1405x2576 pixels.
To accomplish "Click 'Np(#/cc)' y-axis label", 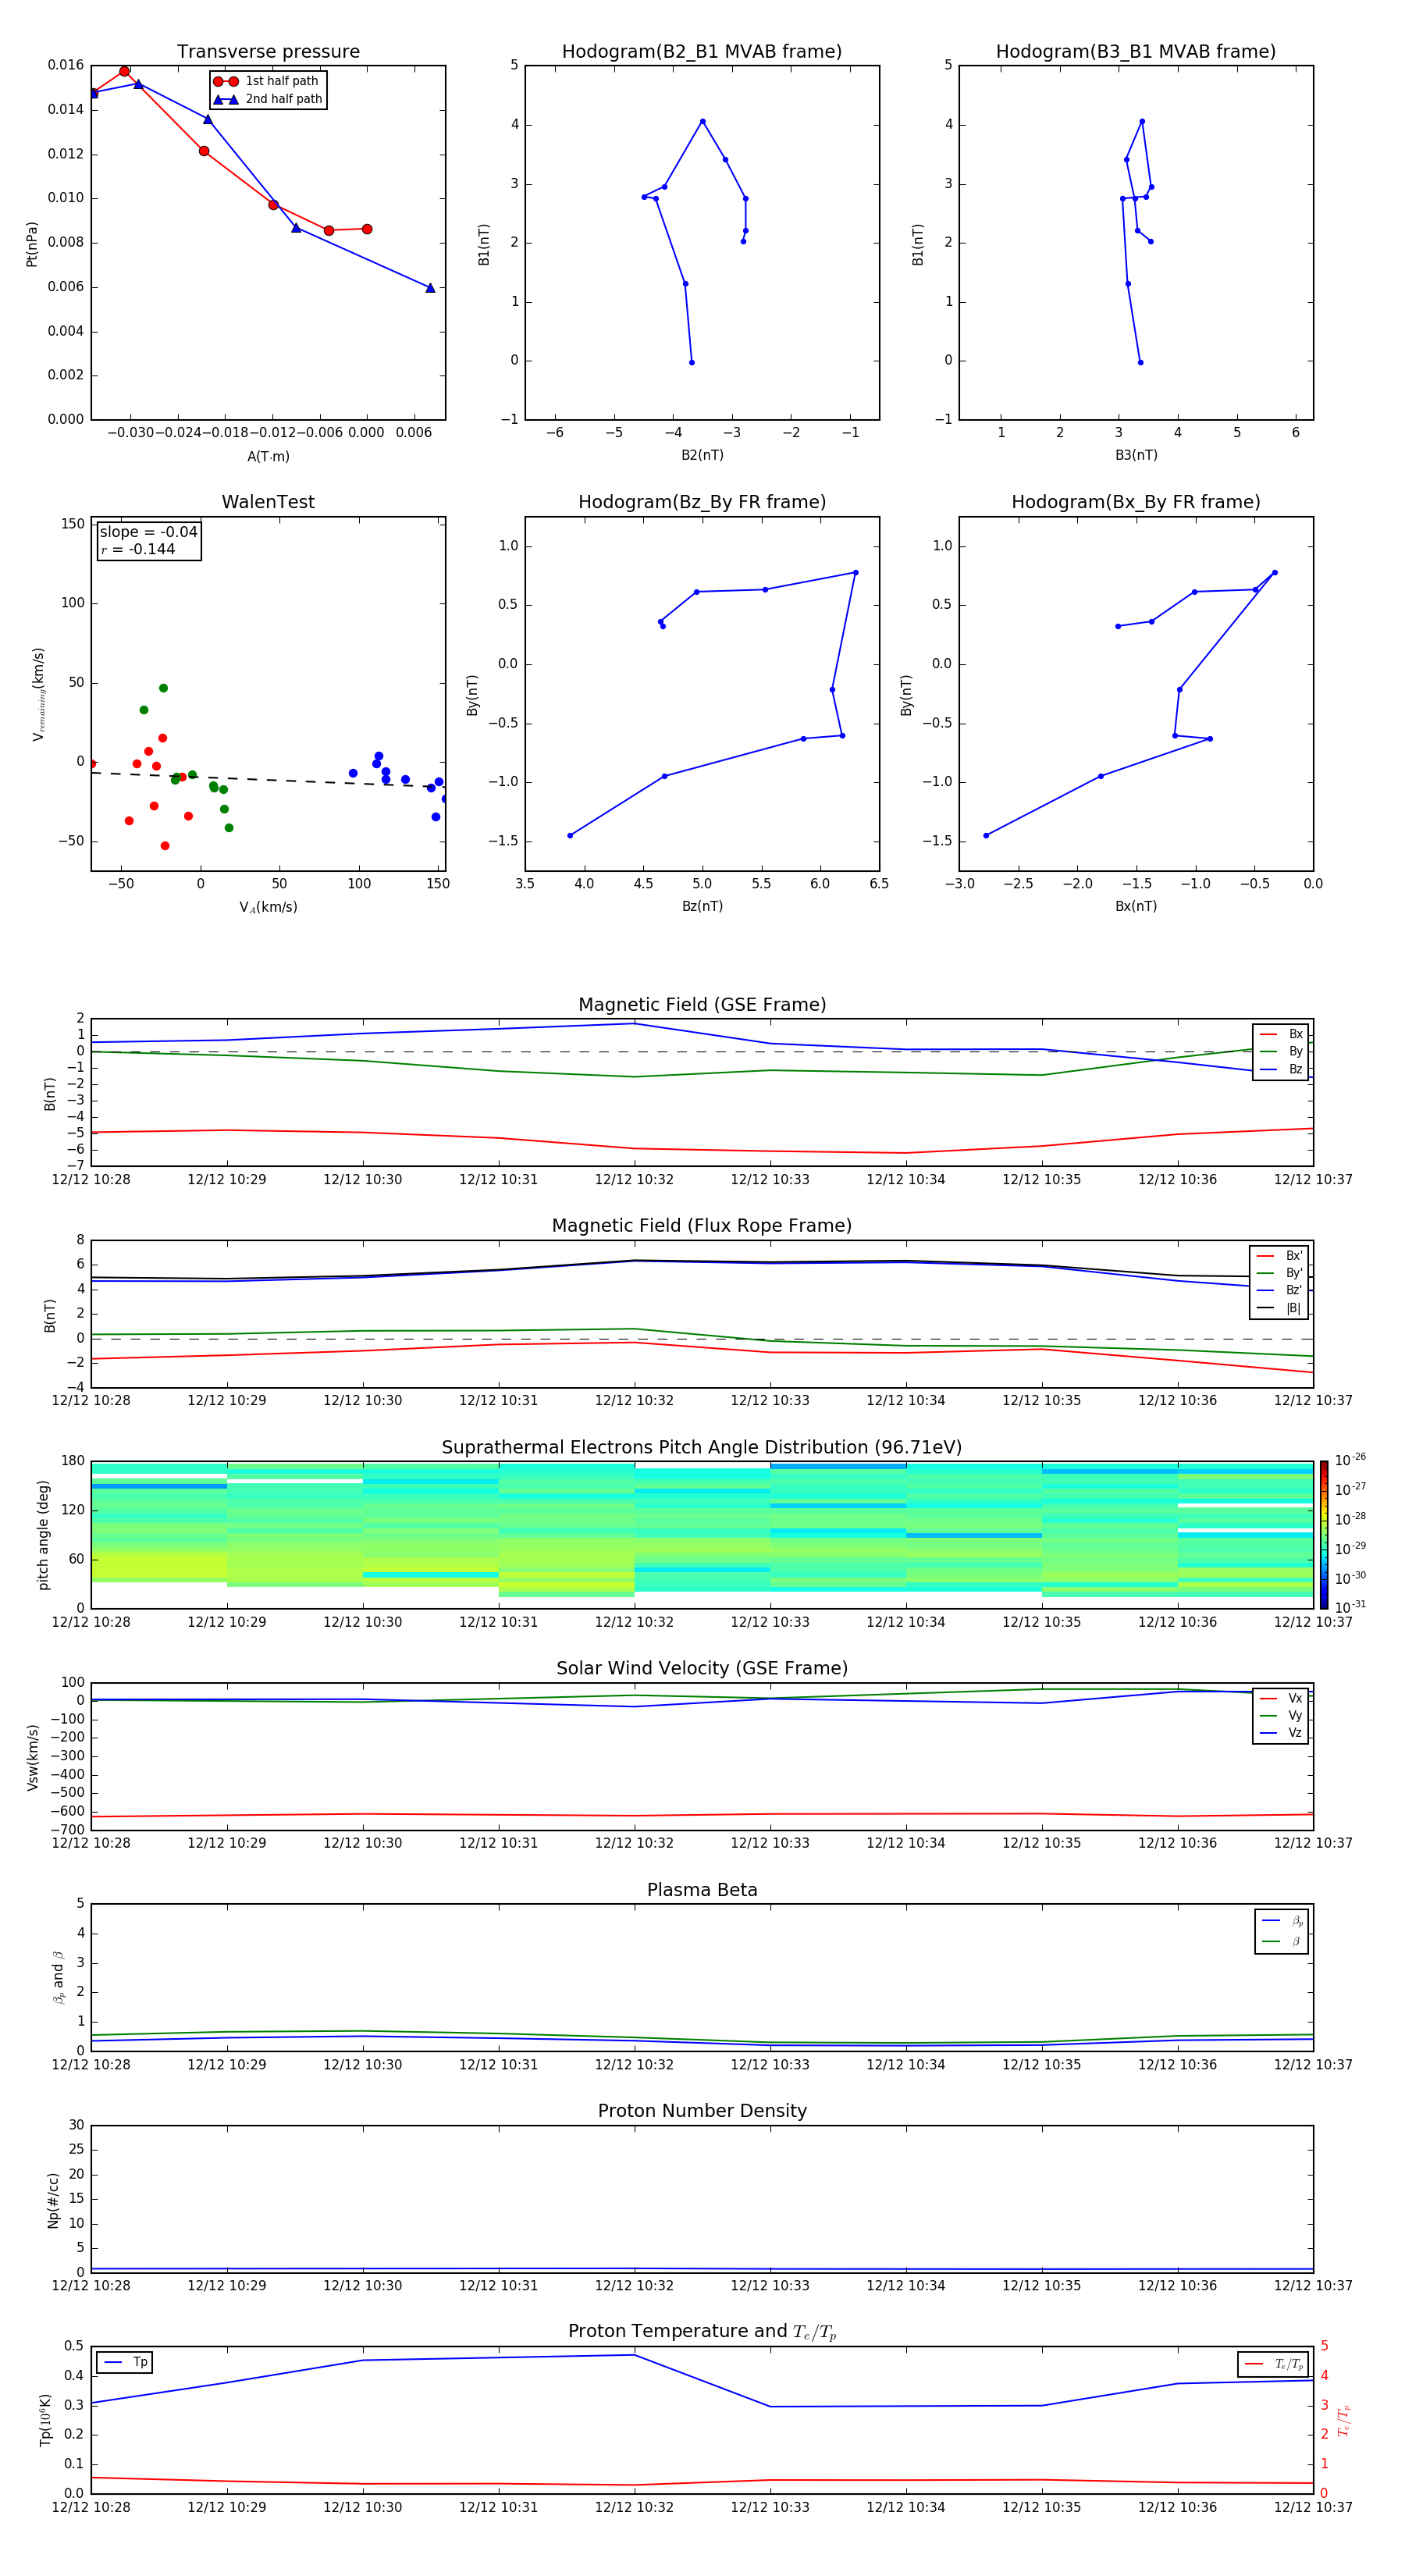I will point(53,2200).
